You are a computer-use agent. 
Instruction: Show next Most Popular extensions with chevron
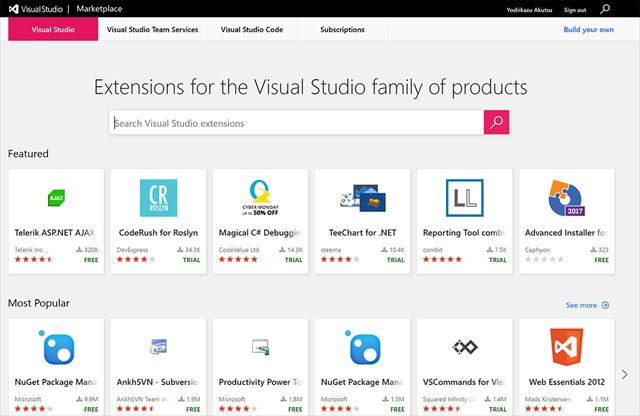624,374
